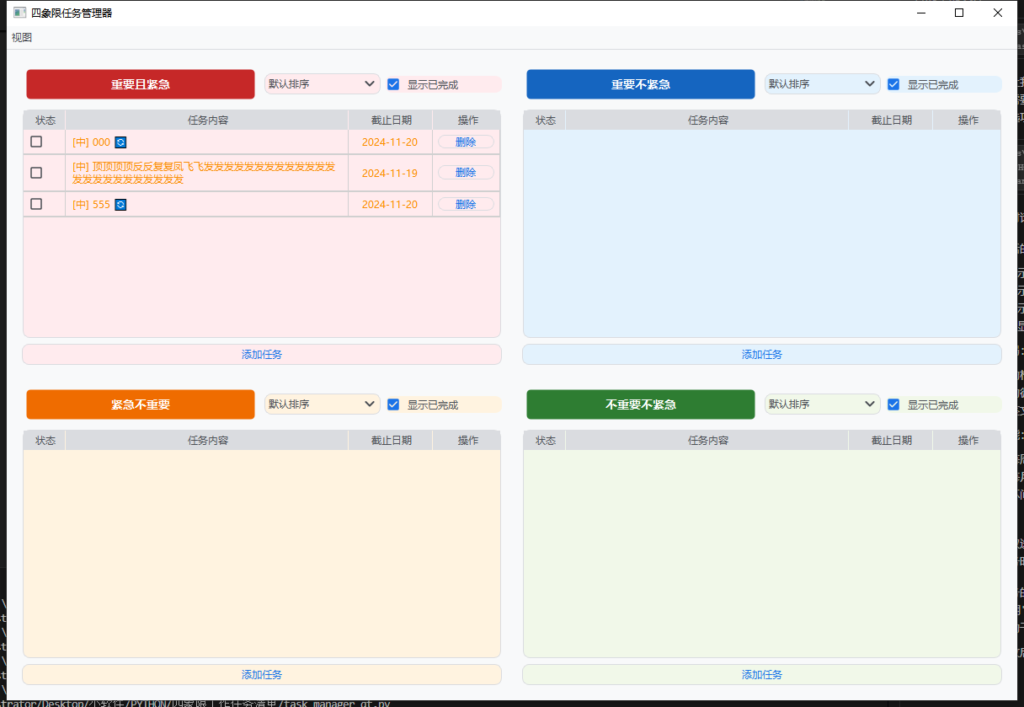1024x707 pixels.
Task: Select the task text [中] 000
Action: [91, 142]
